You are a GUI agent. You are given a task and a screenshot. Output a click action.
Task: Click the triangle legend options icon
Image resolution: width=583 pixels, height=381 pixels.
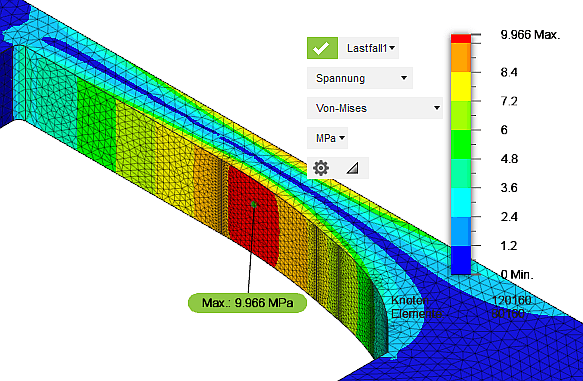(352, 168)
